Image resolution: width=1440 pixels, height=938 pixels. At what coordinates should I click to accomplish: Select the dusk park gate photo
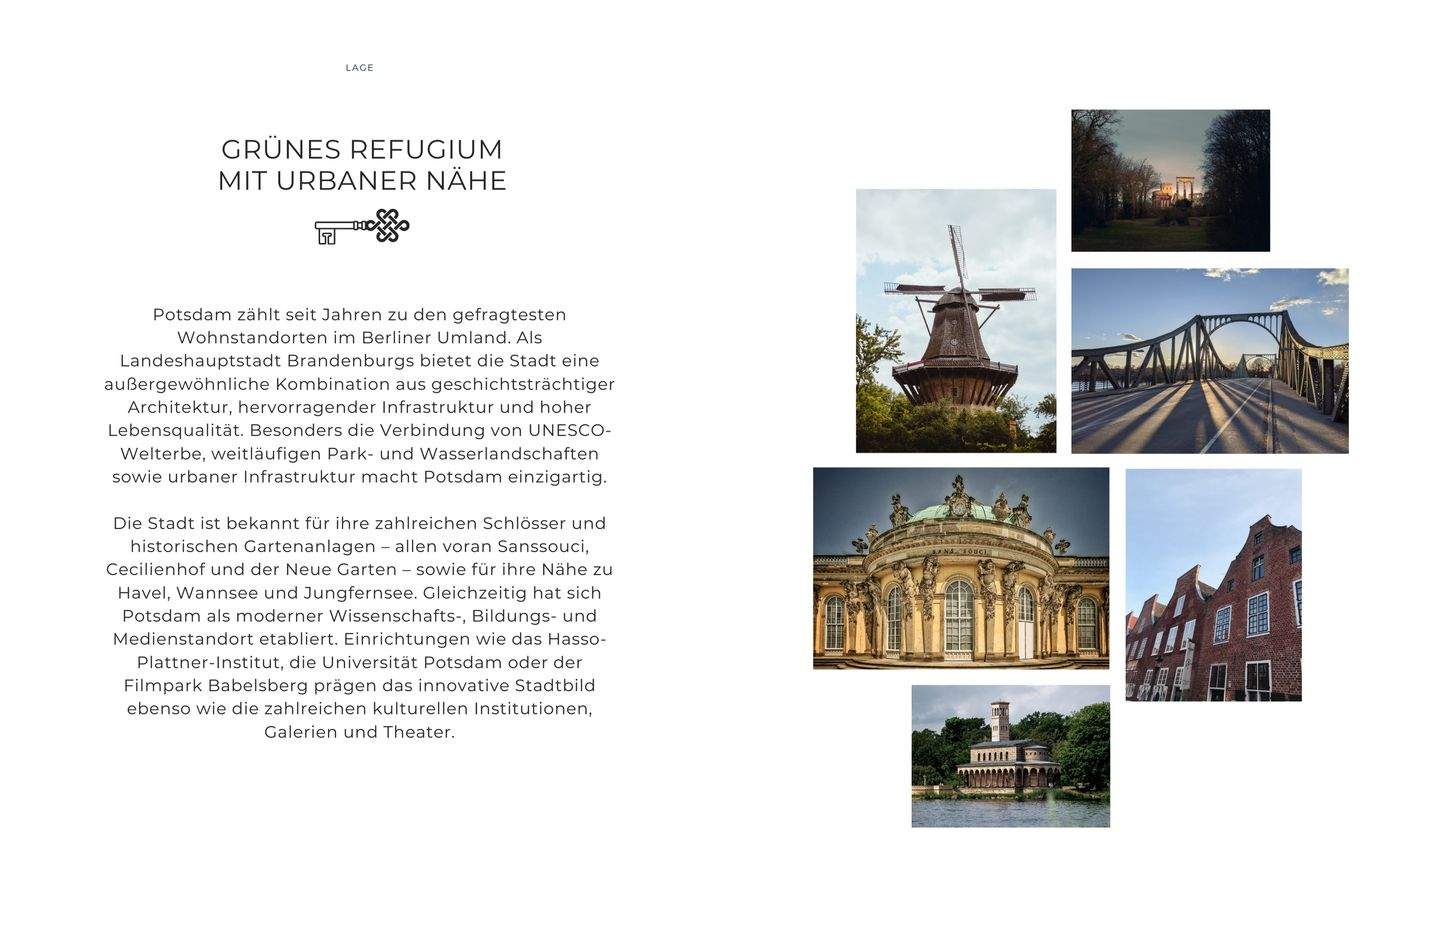pyautogui.click(x=1170, y=181)
